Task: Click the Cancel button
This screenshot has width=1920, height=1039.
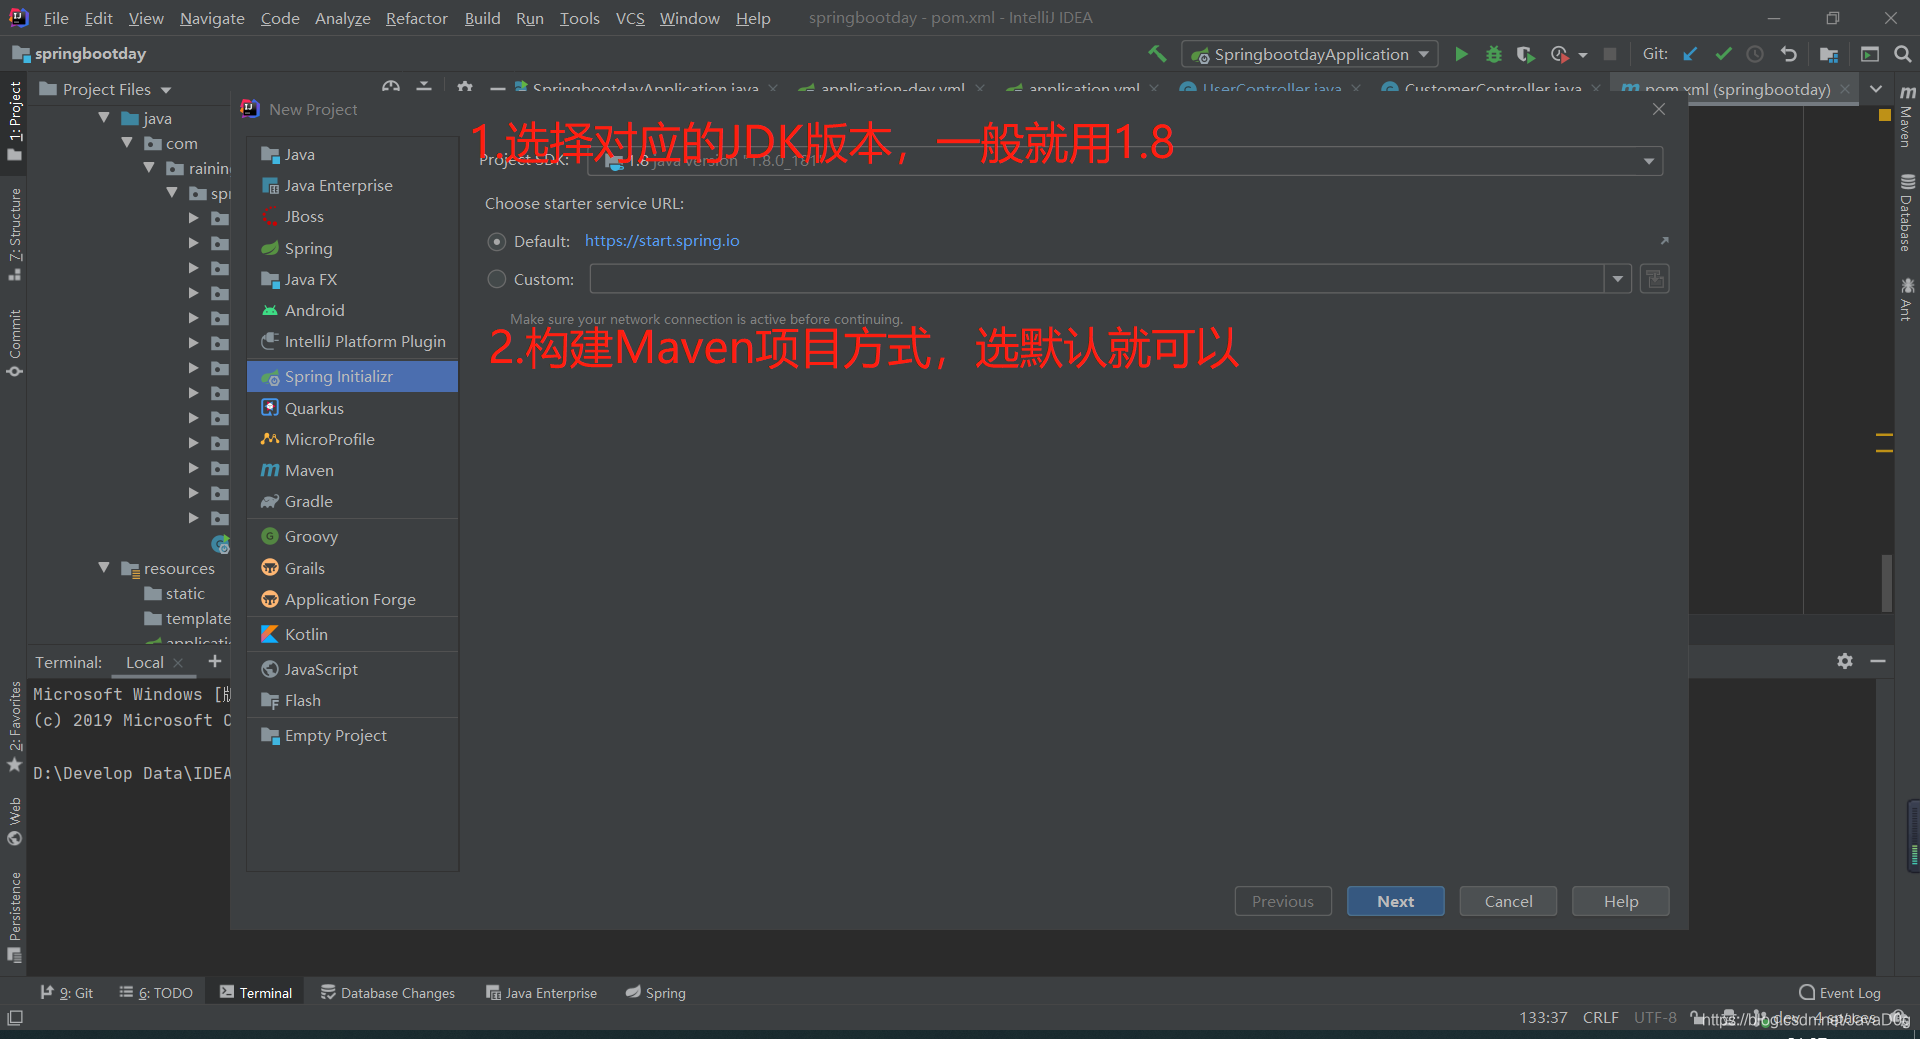Action: pyautogui.click(x=1508, y=901)
